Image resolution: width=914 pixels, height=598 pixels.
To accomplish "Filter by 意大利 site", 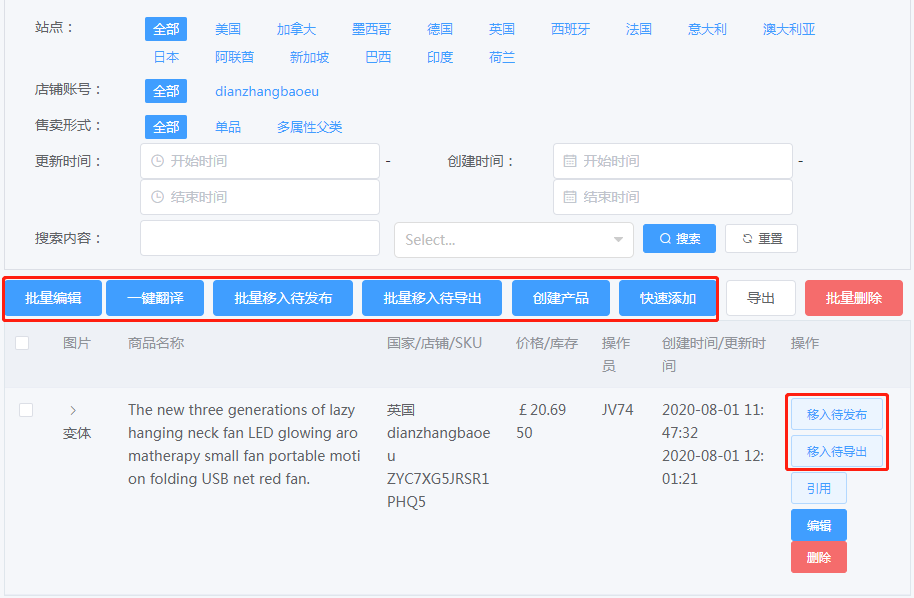I will pos(707,29).
